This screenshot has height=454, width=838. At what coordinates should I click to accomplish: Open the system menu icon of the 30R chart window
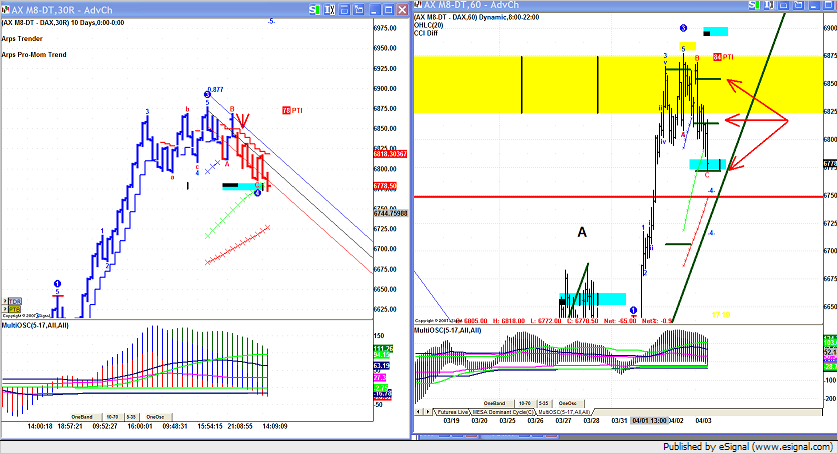click(x=6, y=9)
